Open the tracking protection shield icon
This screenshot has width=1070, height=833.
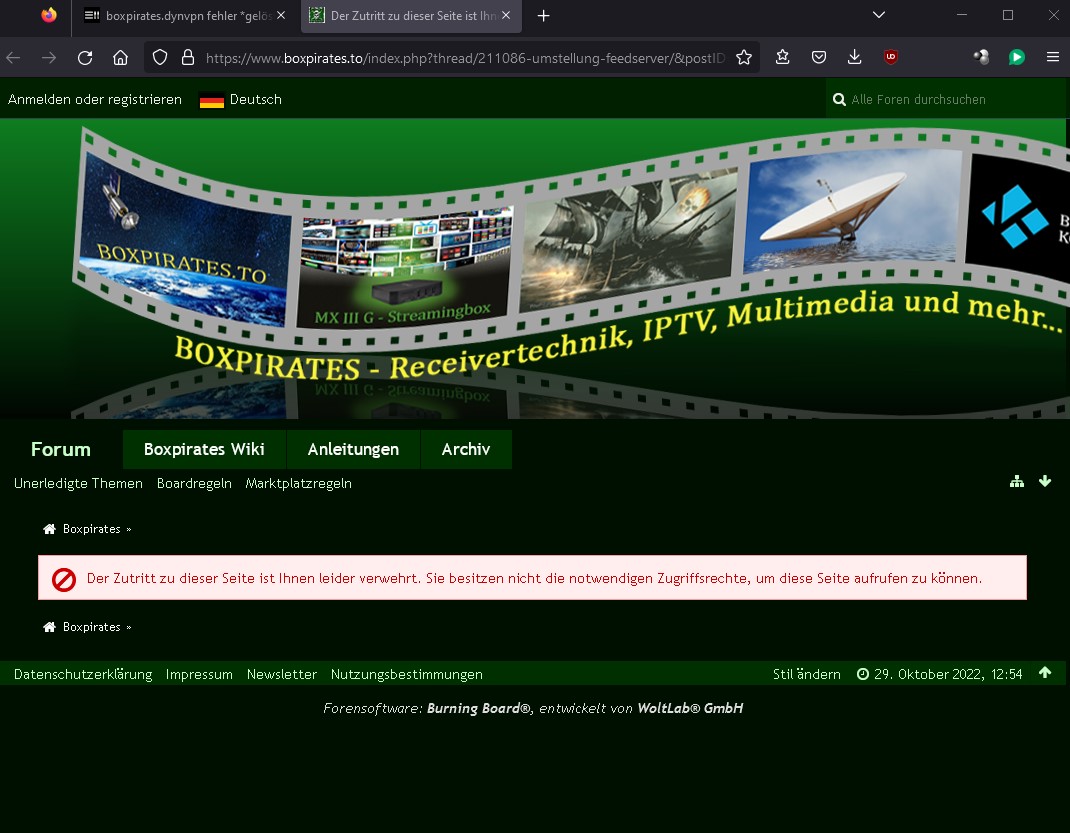point(160,58)
